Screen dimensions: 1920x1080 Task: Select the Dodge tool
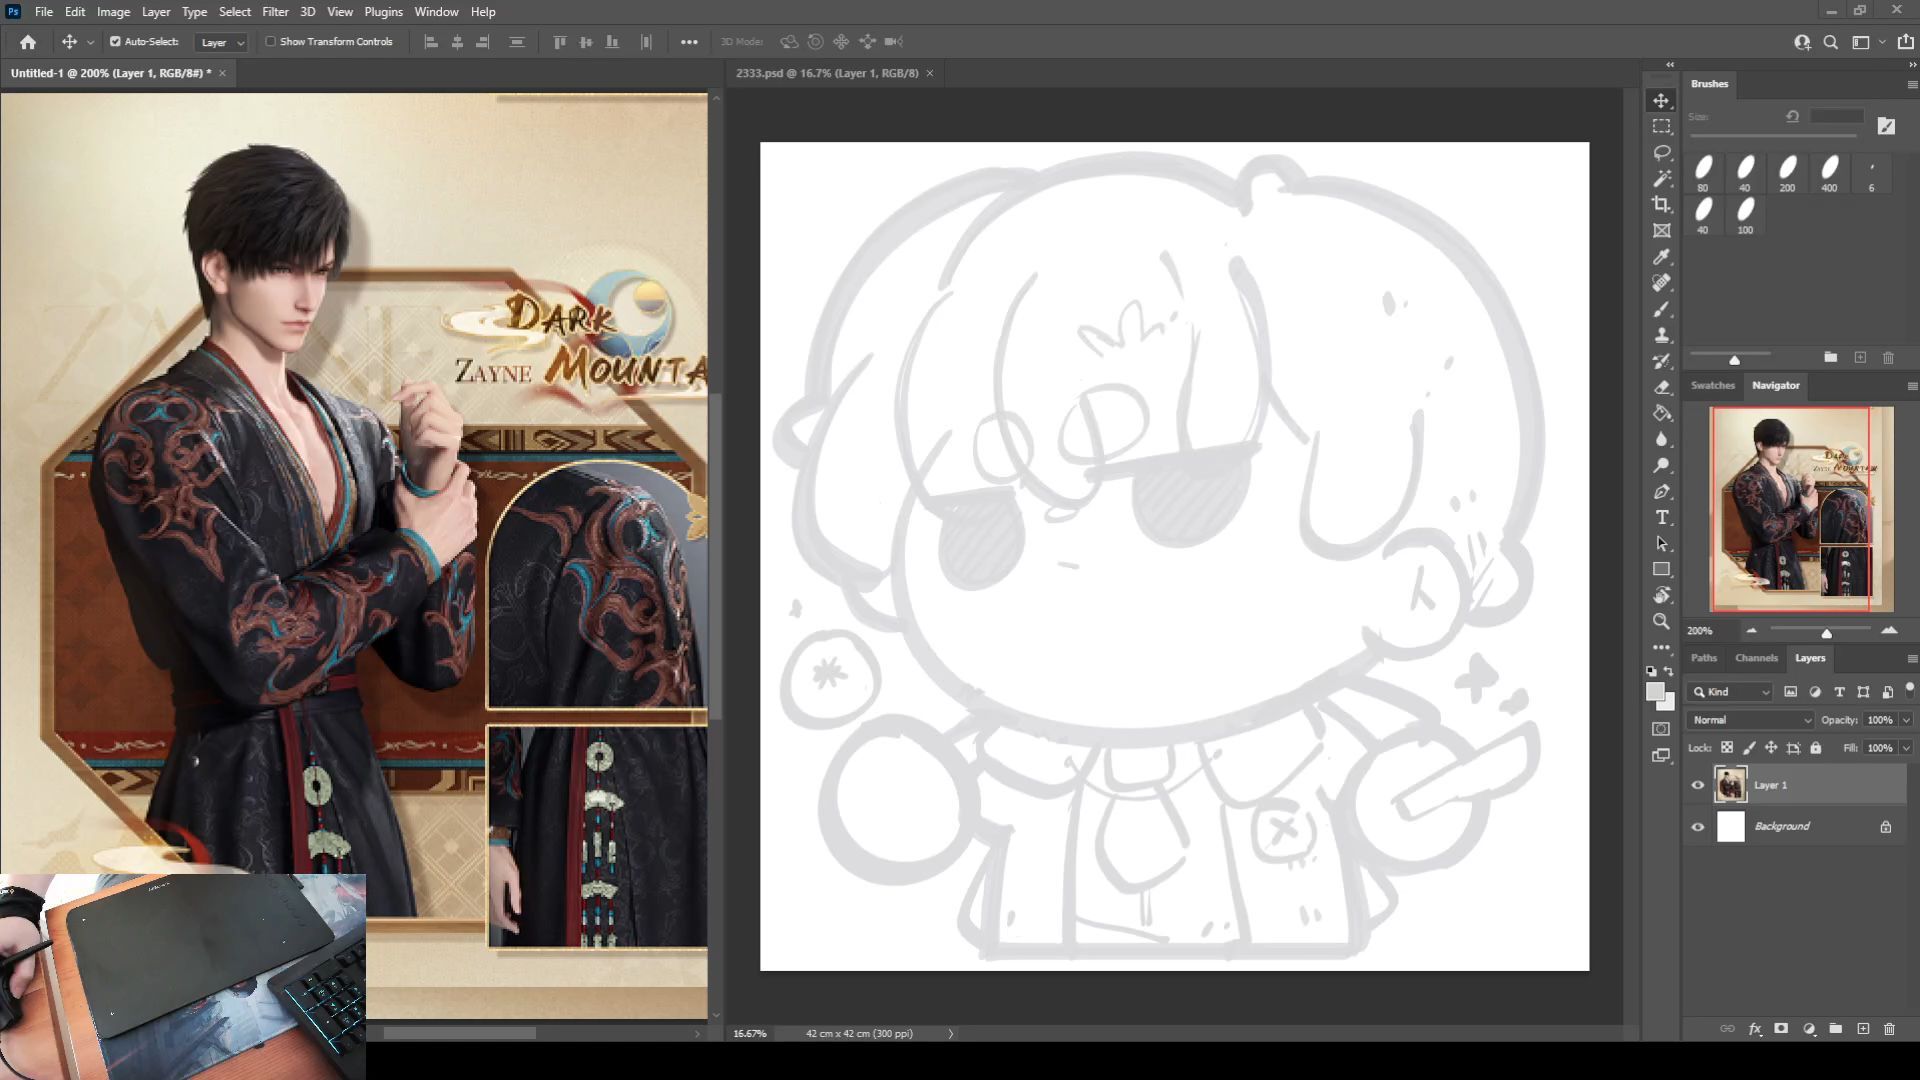[x=1661, y=465]
